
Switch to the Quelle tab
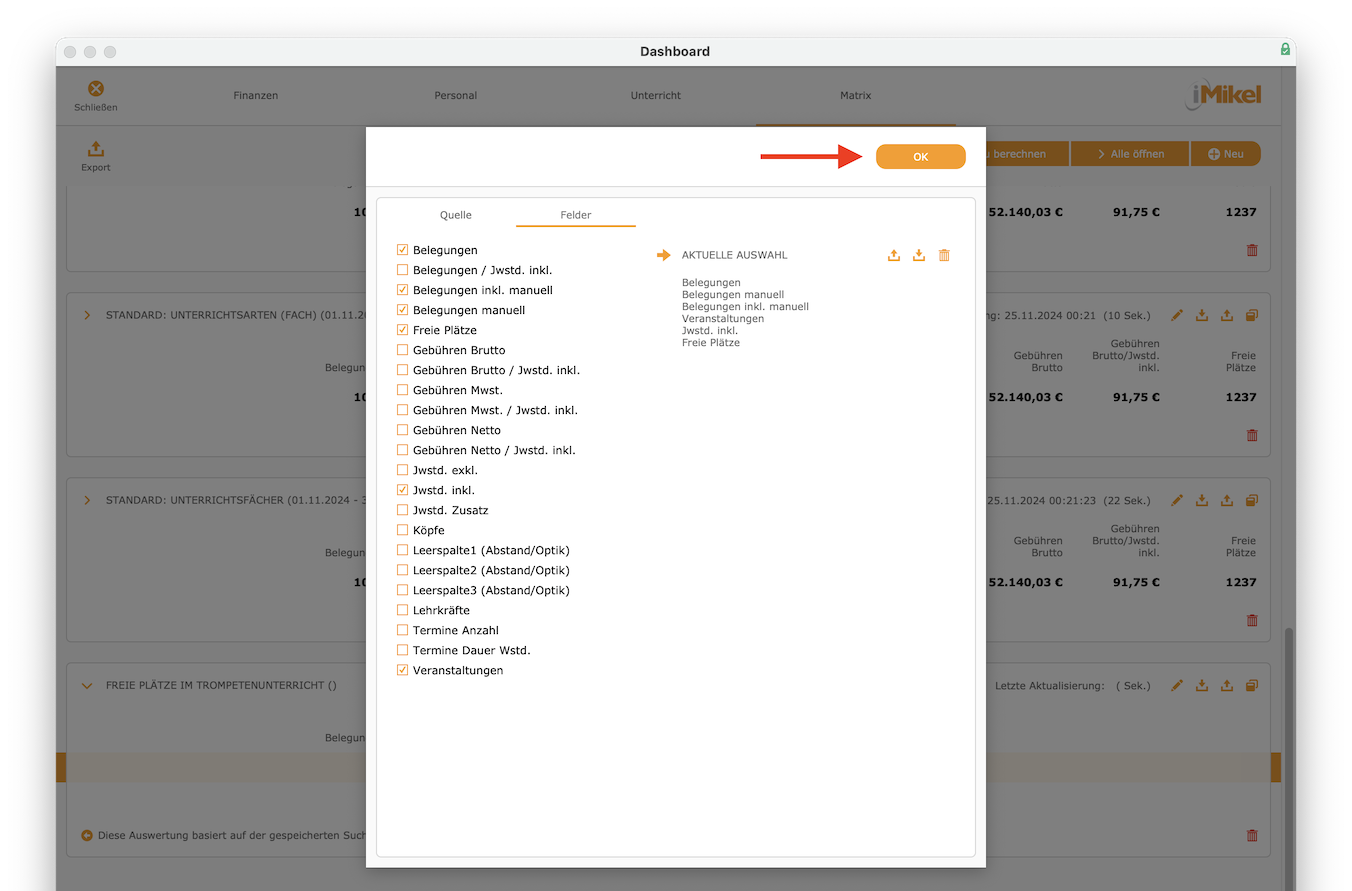coord(456,215)
